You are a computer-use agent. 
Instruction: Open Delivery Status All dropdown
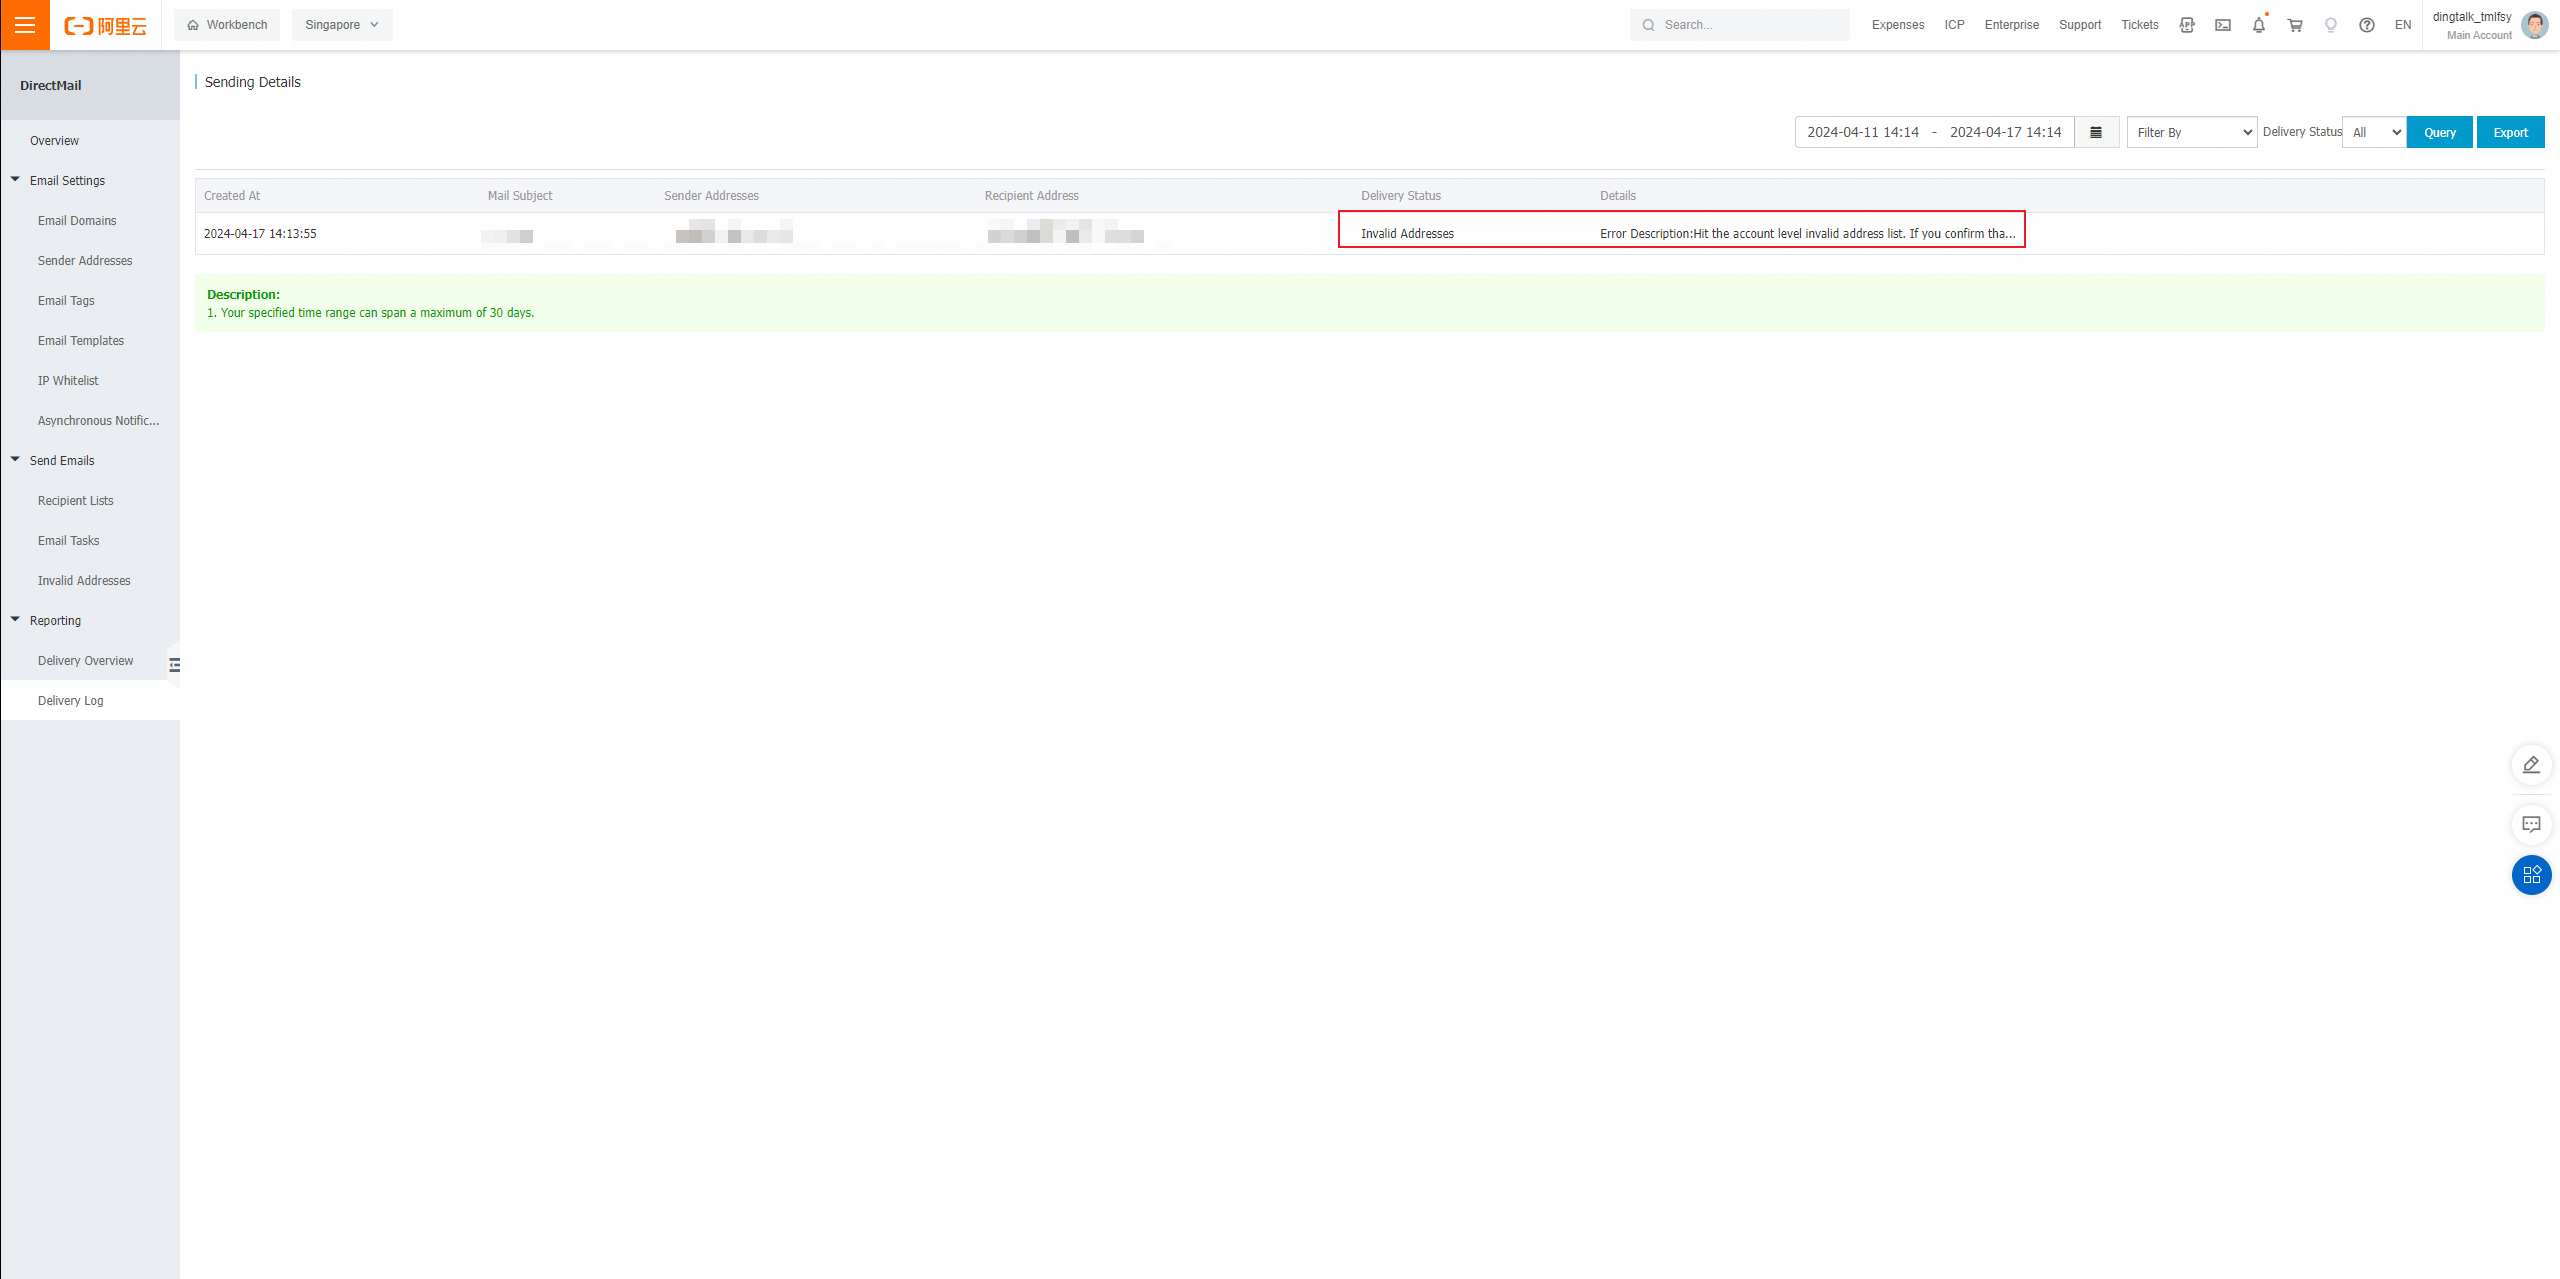2374,132
